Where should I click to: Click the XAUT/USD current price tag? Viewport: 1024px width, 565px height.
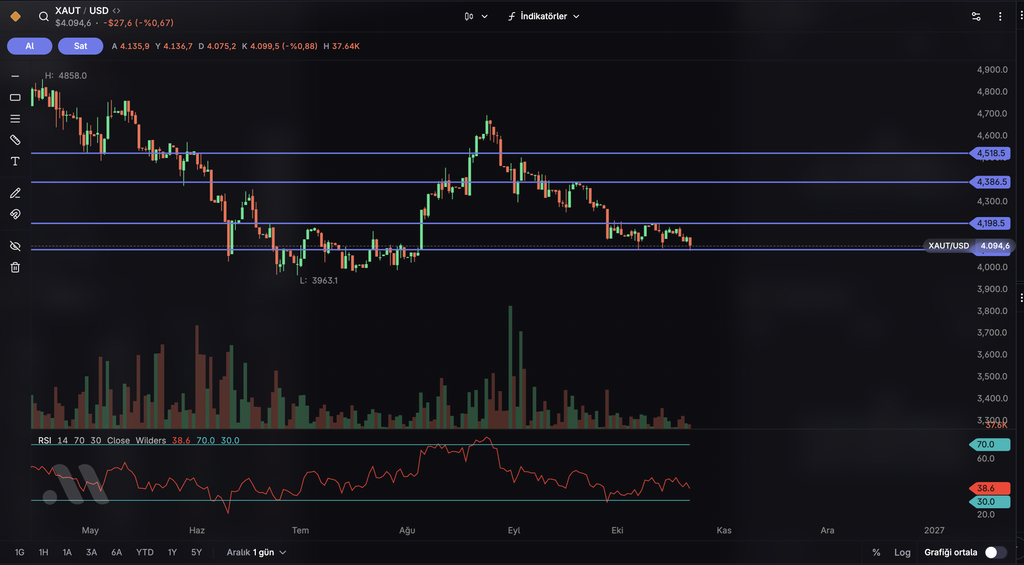(x=969, y=246)
